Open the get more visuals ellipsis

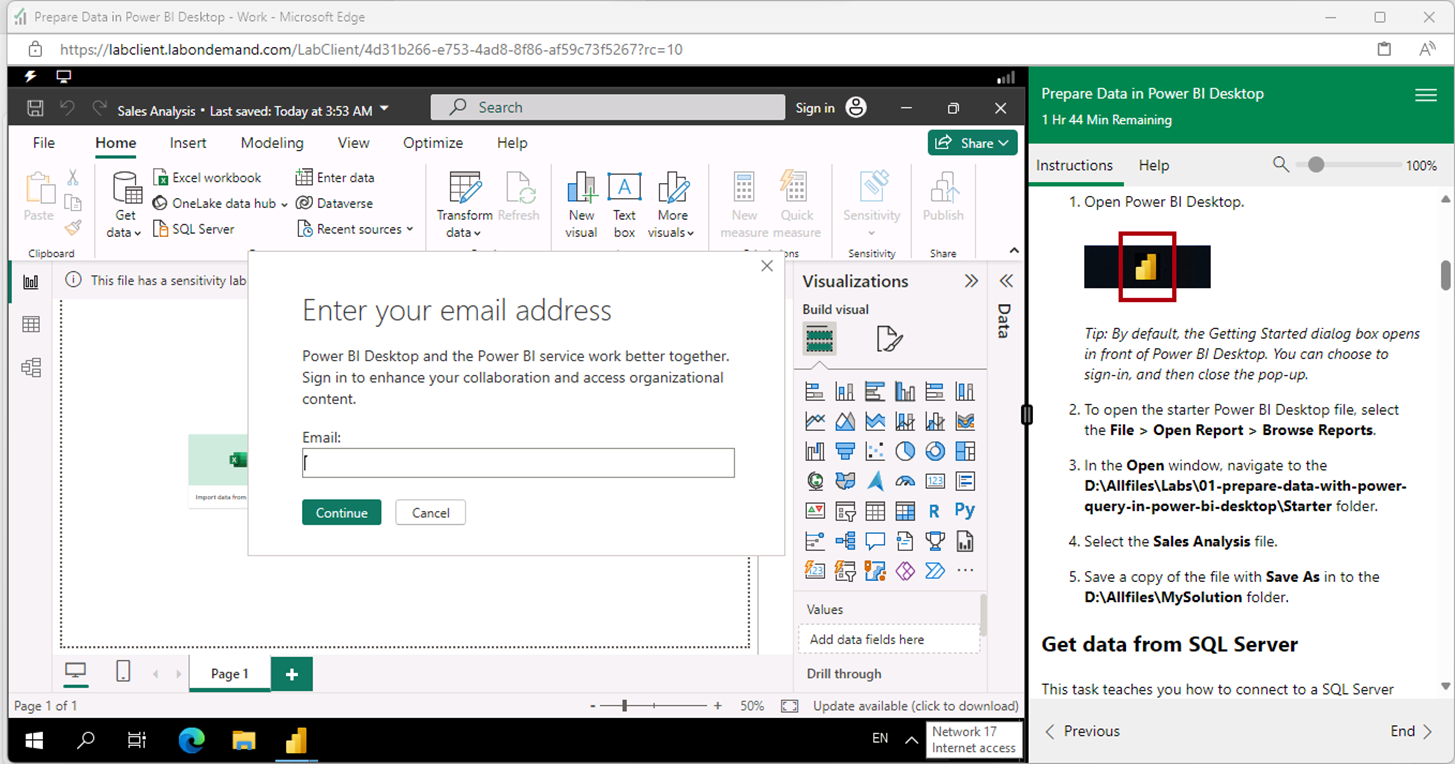(x=965, y=571)
